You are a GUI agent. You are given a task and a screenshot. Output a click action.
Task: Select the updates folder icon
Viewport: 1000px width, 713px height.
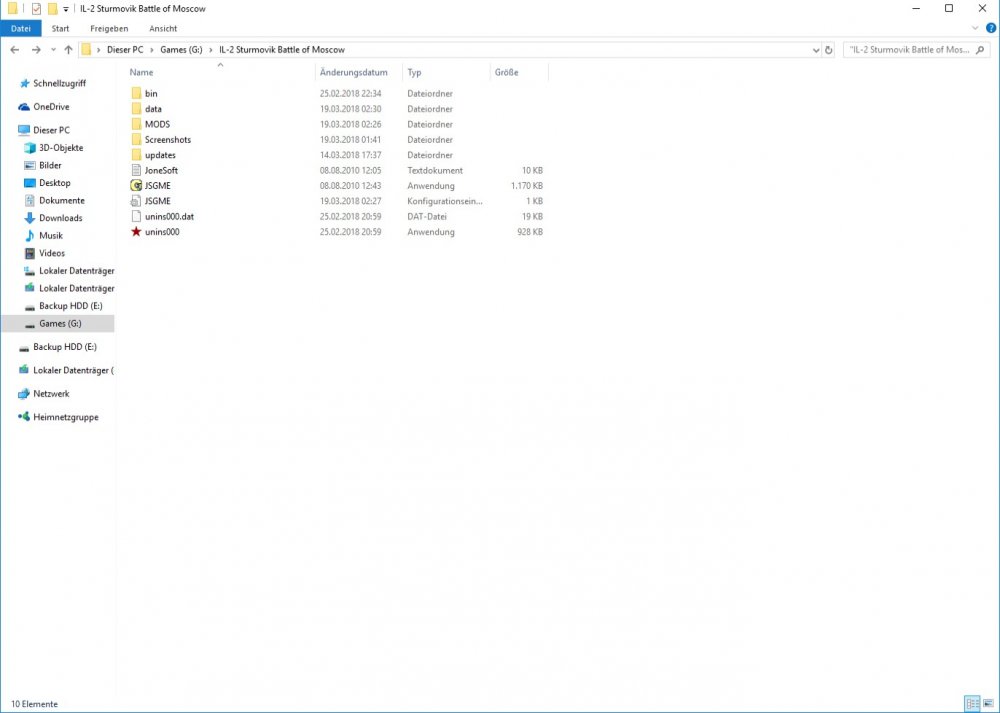(x=136, y=154)
